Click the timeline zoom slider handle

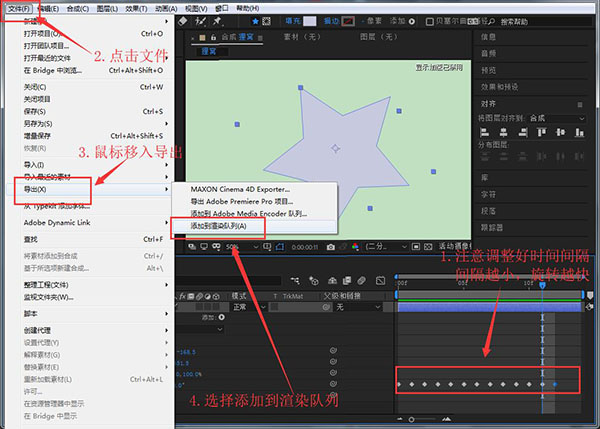click(411, 419)
